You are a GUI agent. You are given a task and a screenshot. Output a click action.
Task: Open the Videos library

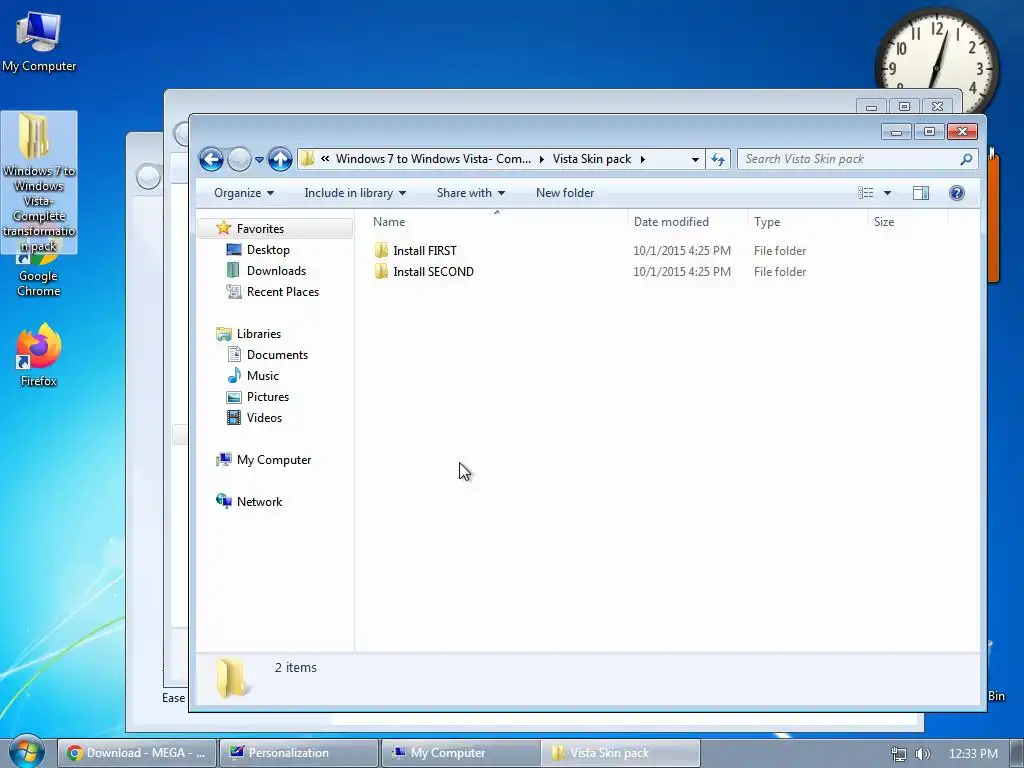264,417
